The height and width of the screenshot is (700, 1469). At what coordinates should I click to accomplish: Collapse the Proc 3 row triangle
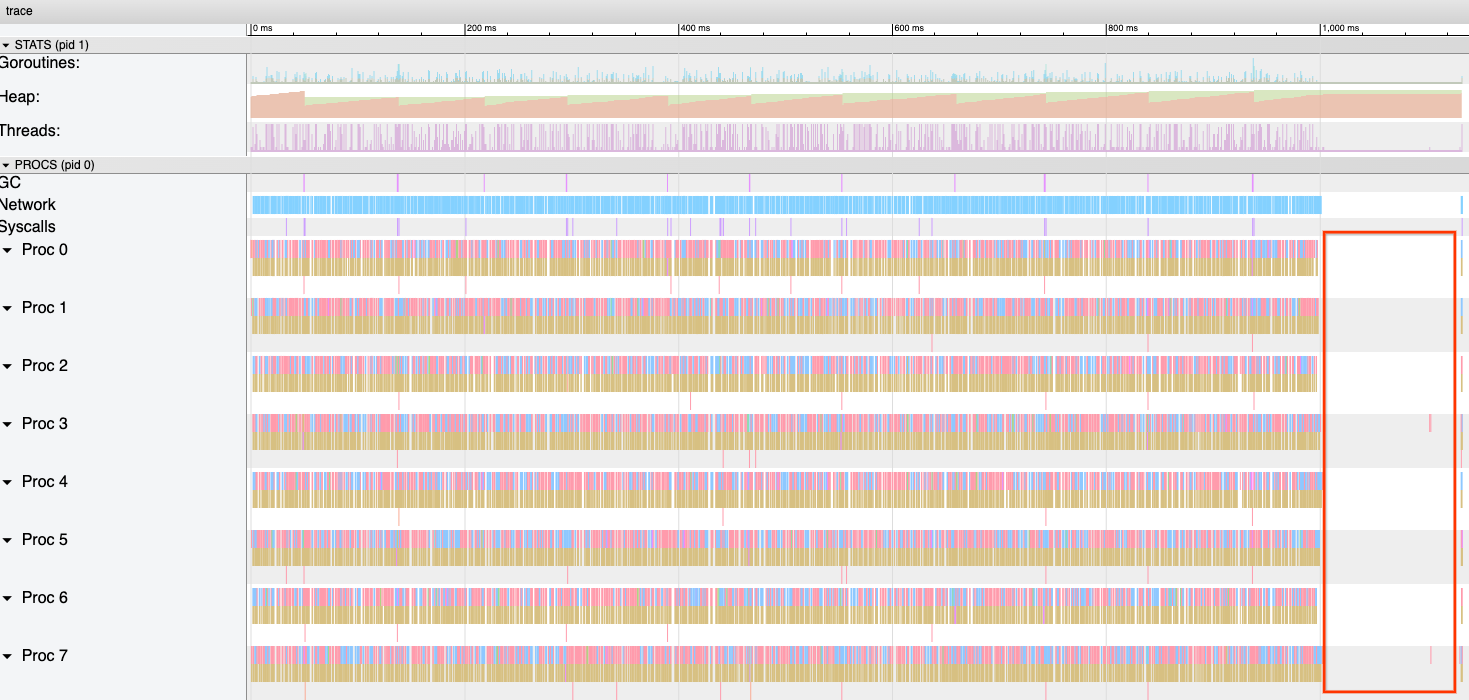(x=8, y=424)
